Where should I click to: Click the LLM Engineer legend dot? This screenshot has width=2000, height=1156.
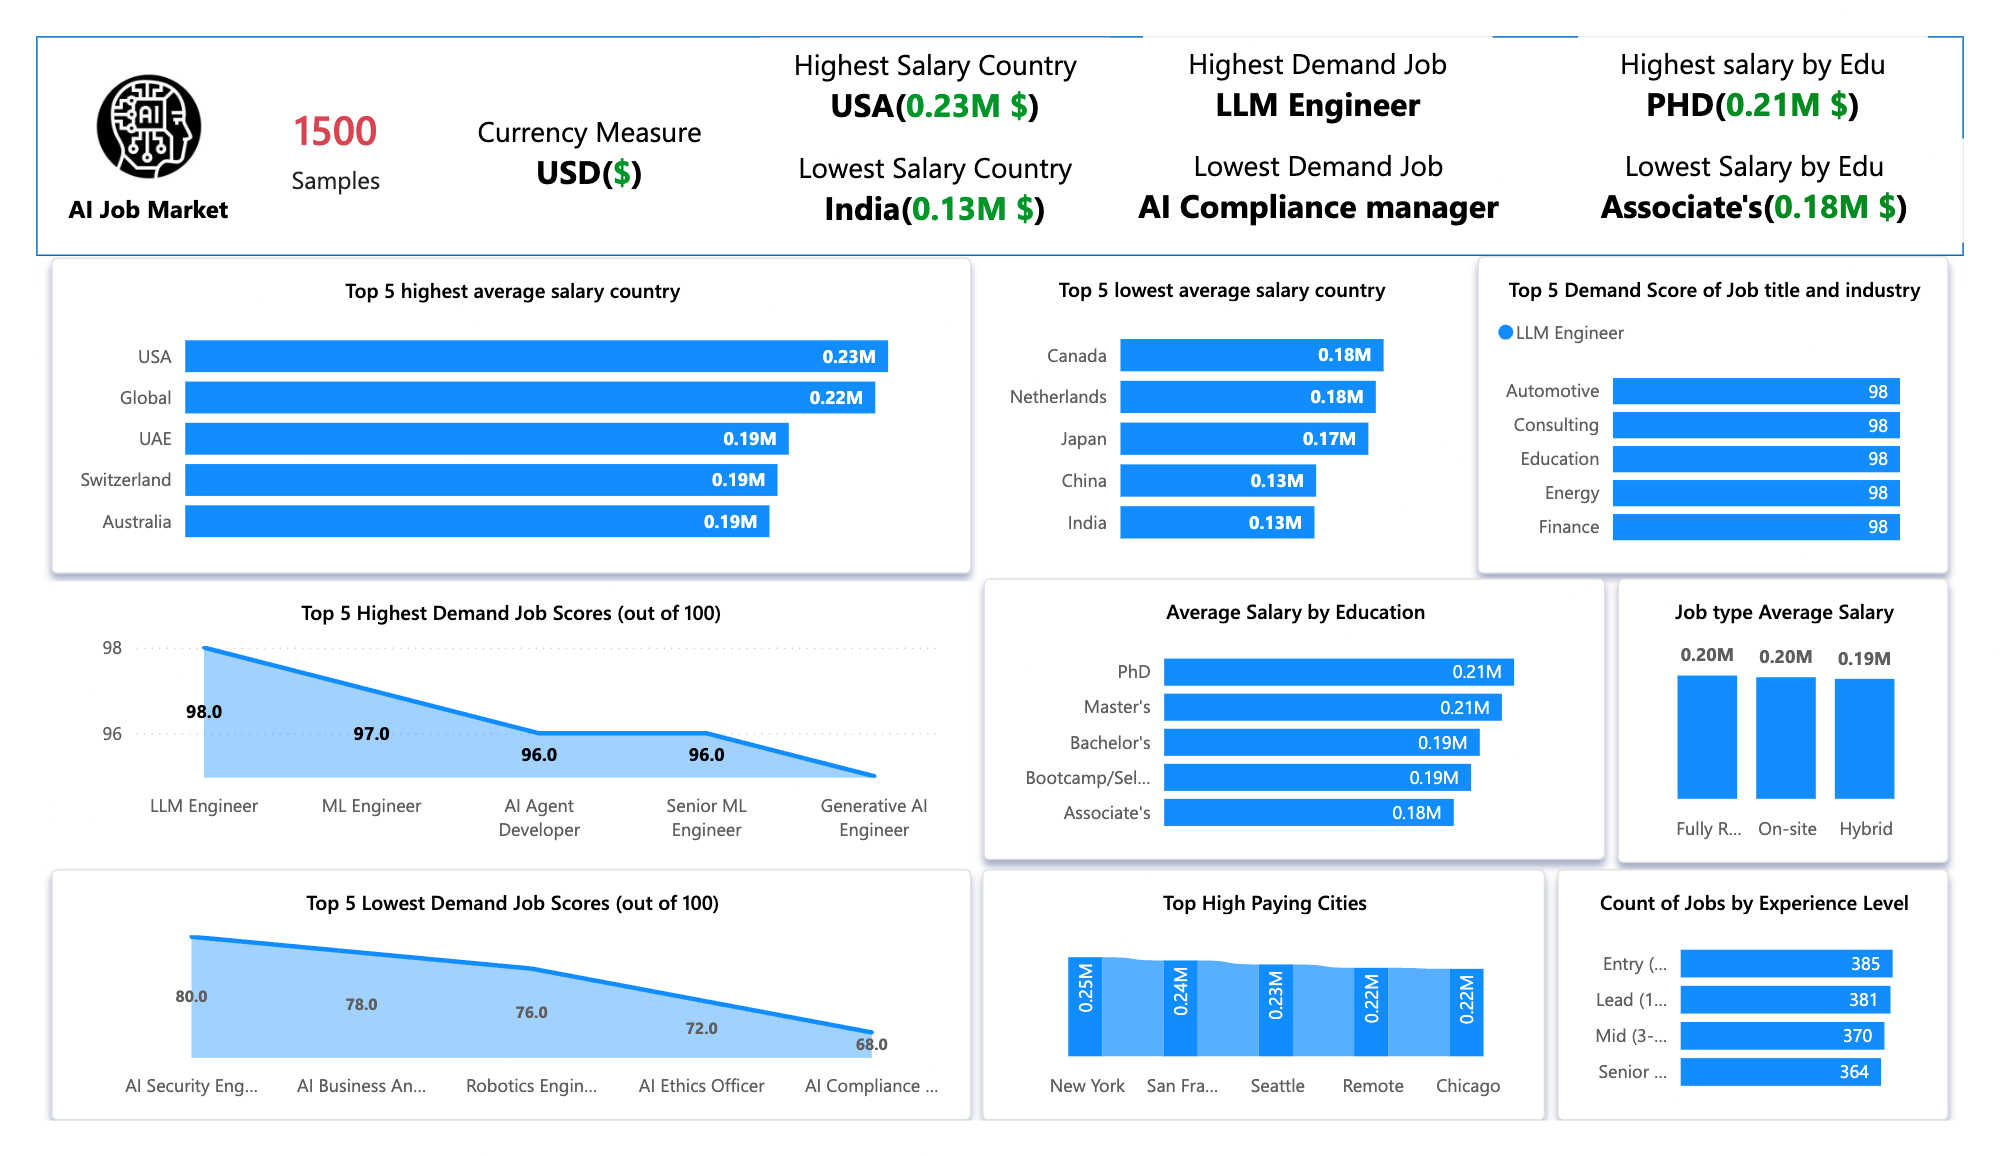pyautogui.click(x=1505, y=333)
